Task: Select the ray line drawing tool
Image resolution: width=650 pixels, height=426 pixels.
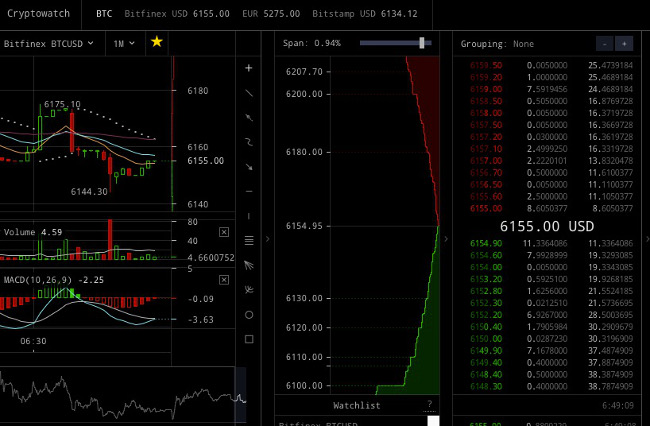Action: [x=249, y=118]
